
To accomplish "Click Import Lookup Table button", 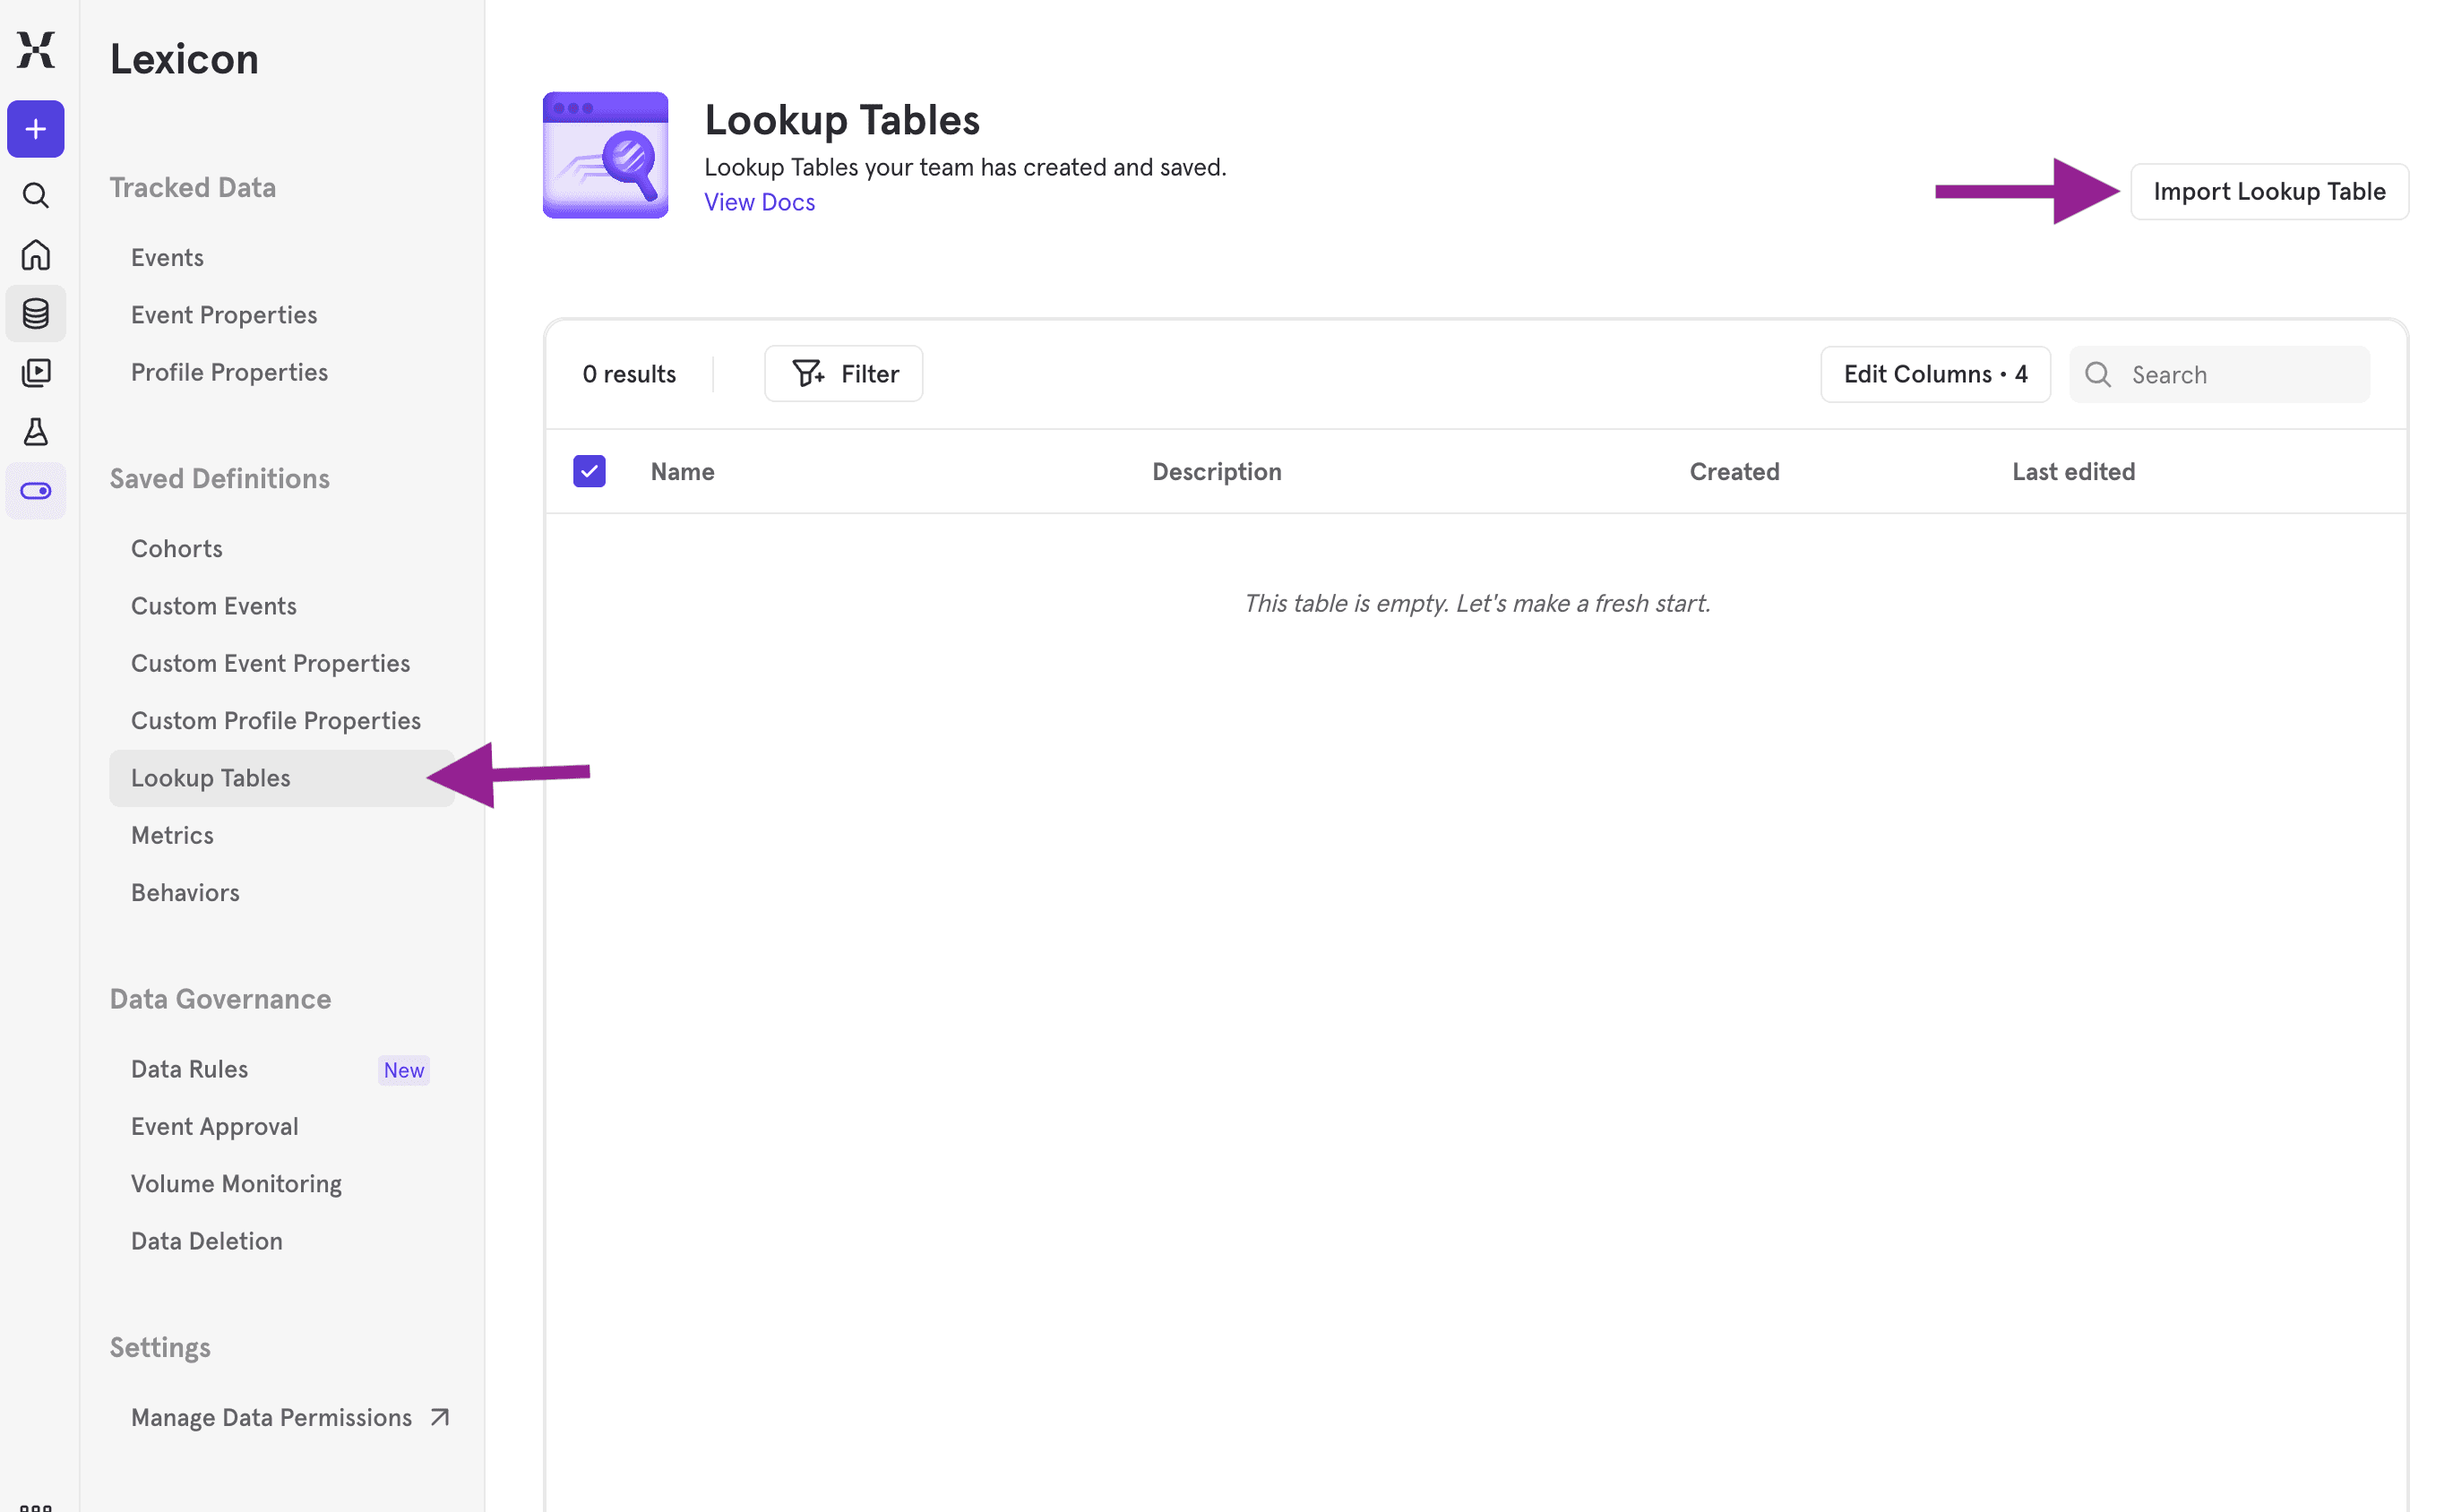I will point(2268,191).
